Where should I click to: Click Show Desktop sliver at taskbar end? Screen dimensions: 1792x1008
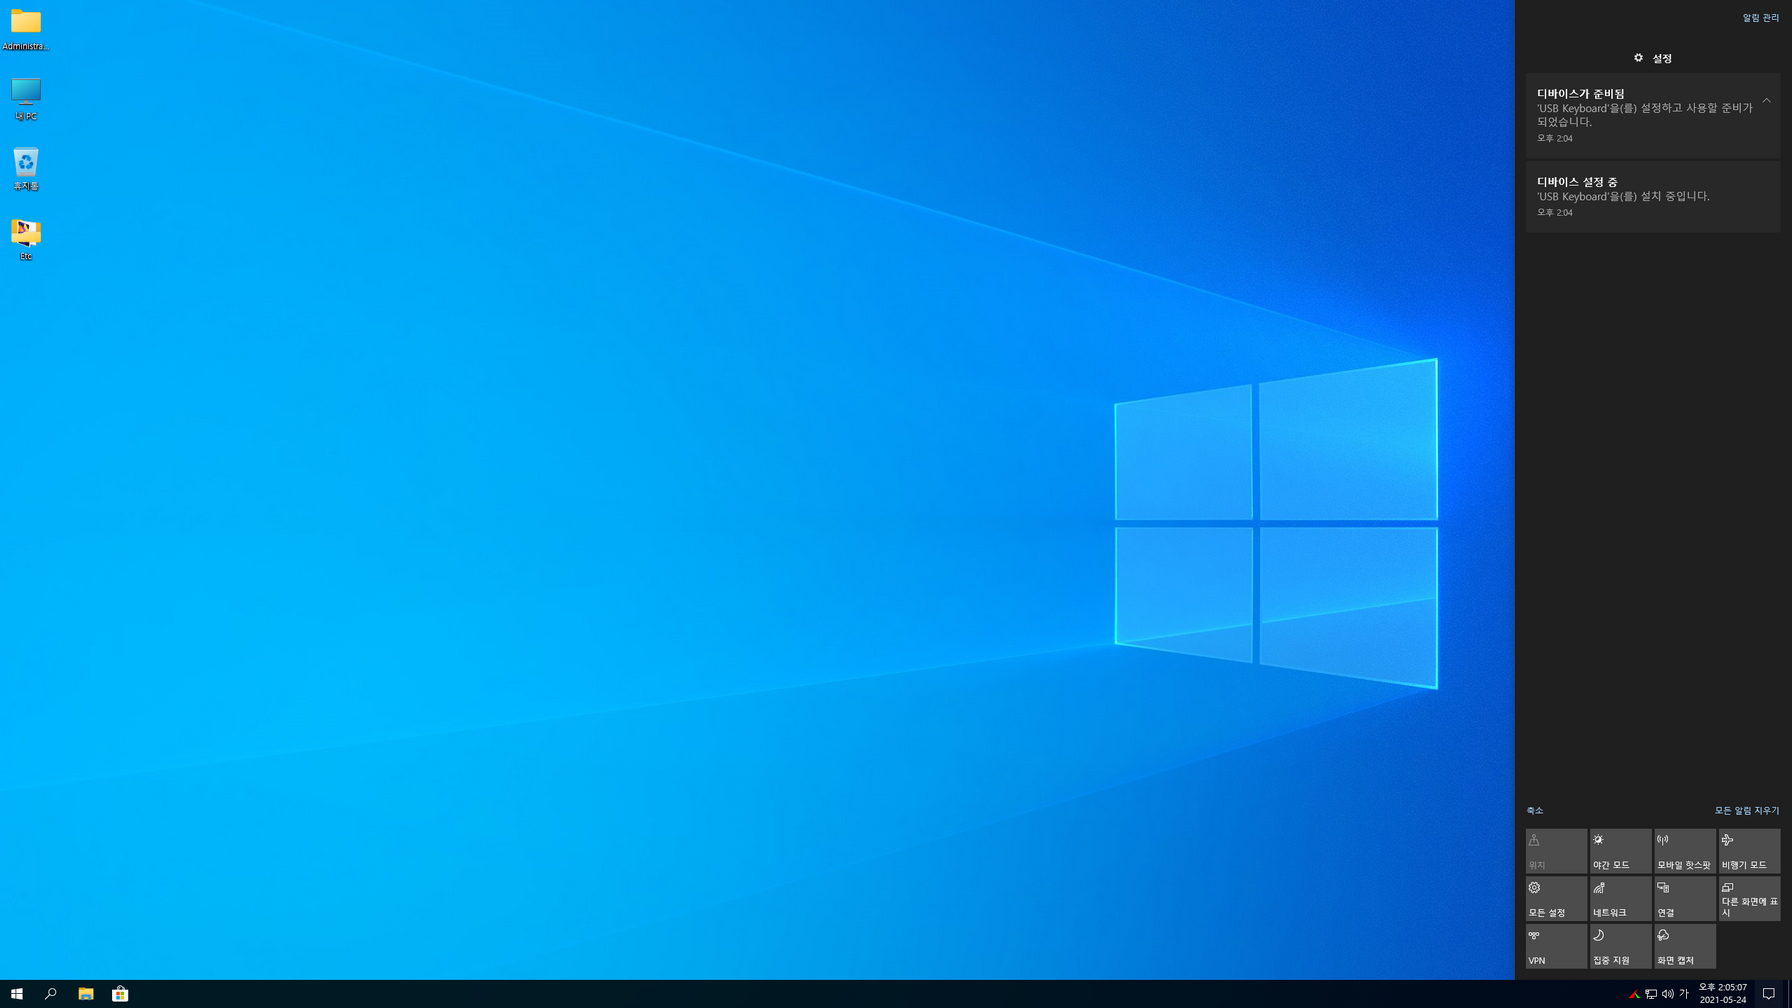[x=1789, y=994]
